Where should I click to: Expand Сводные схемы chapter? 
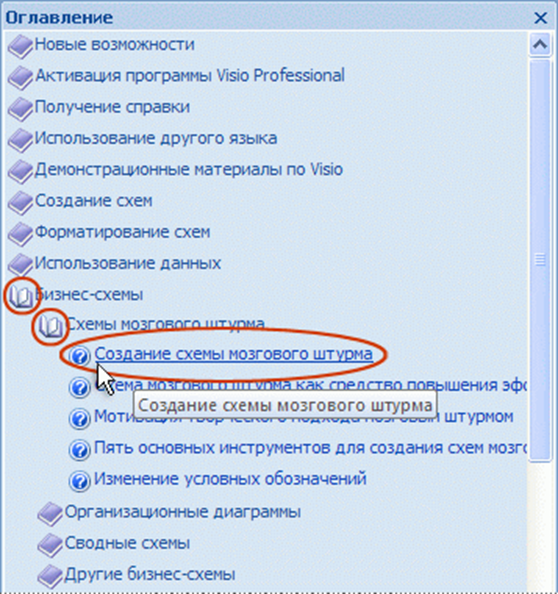click(127, 543)
